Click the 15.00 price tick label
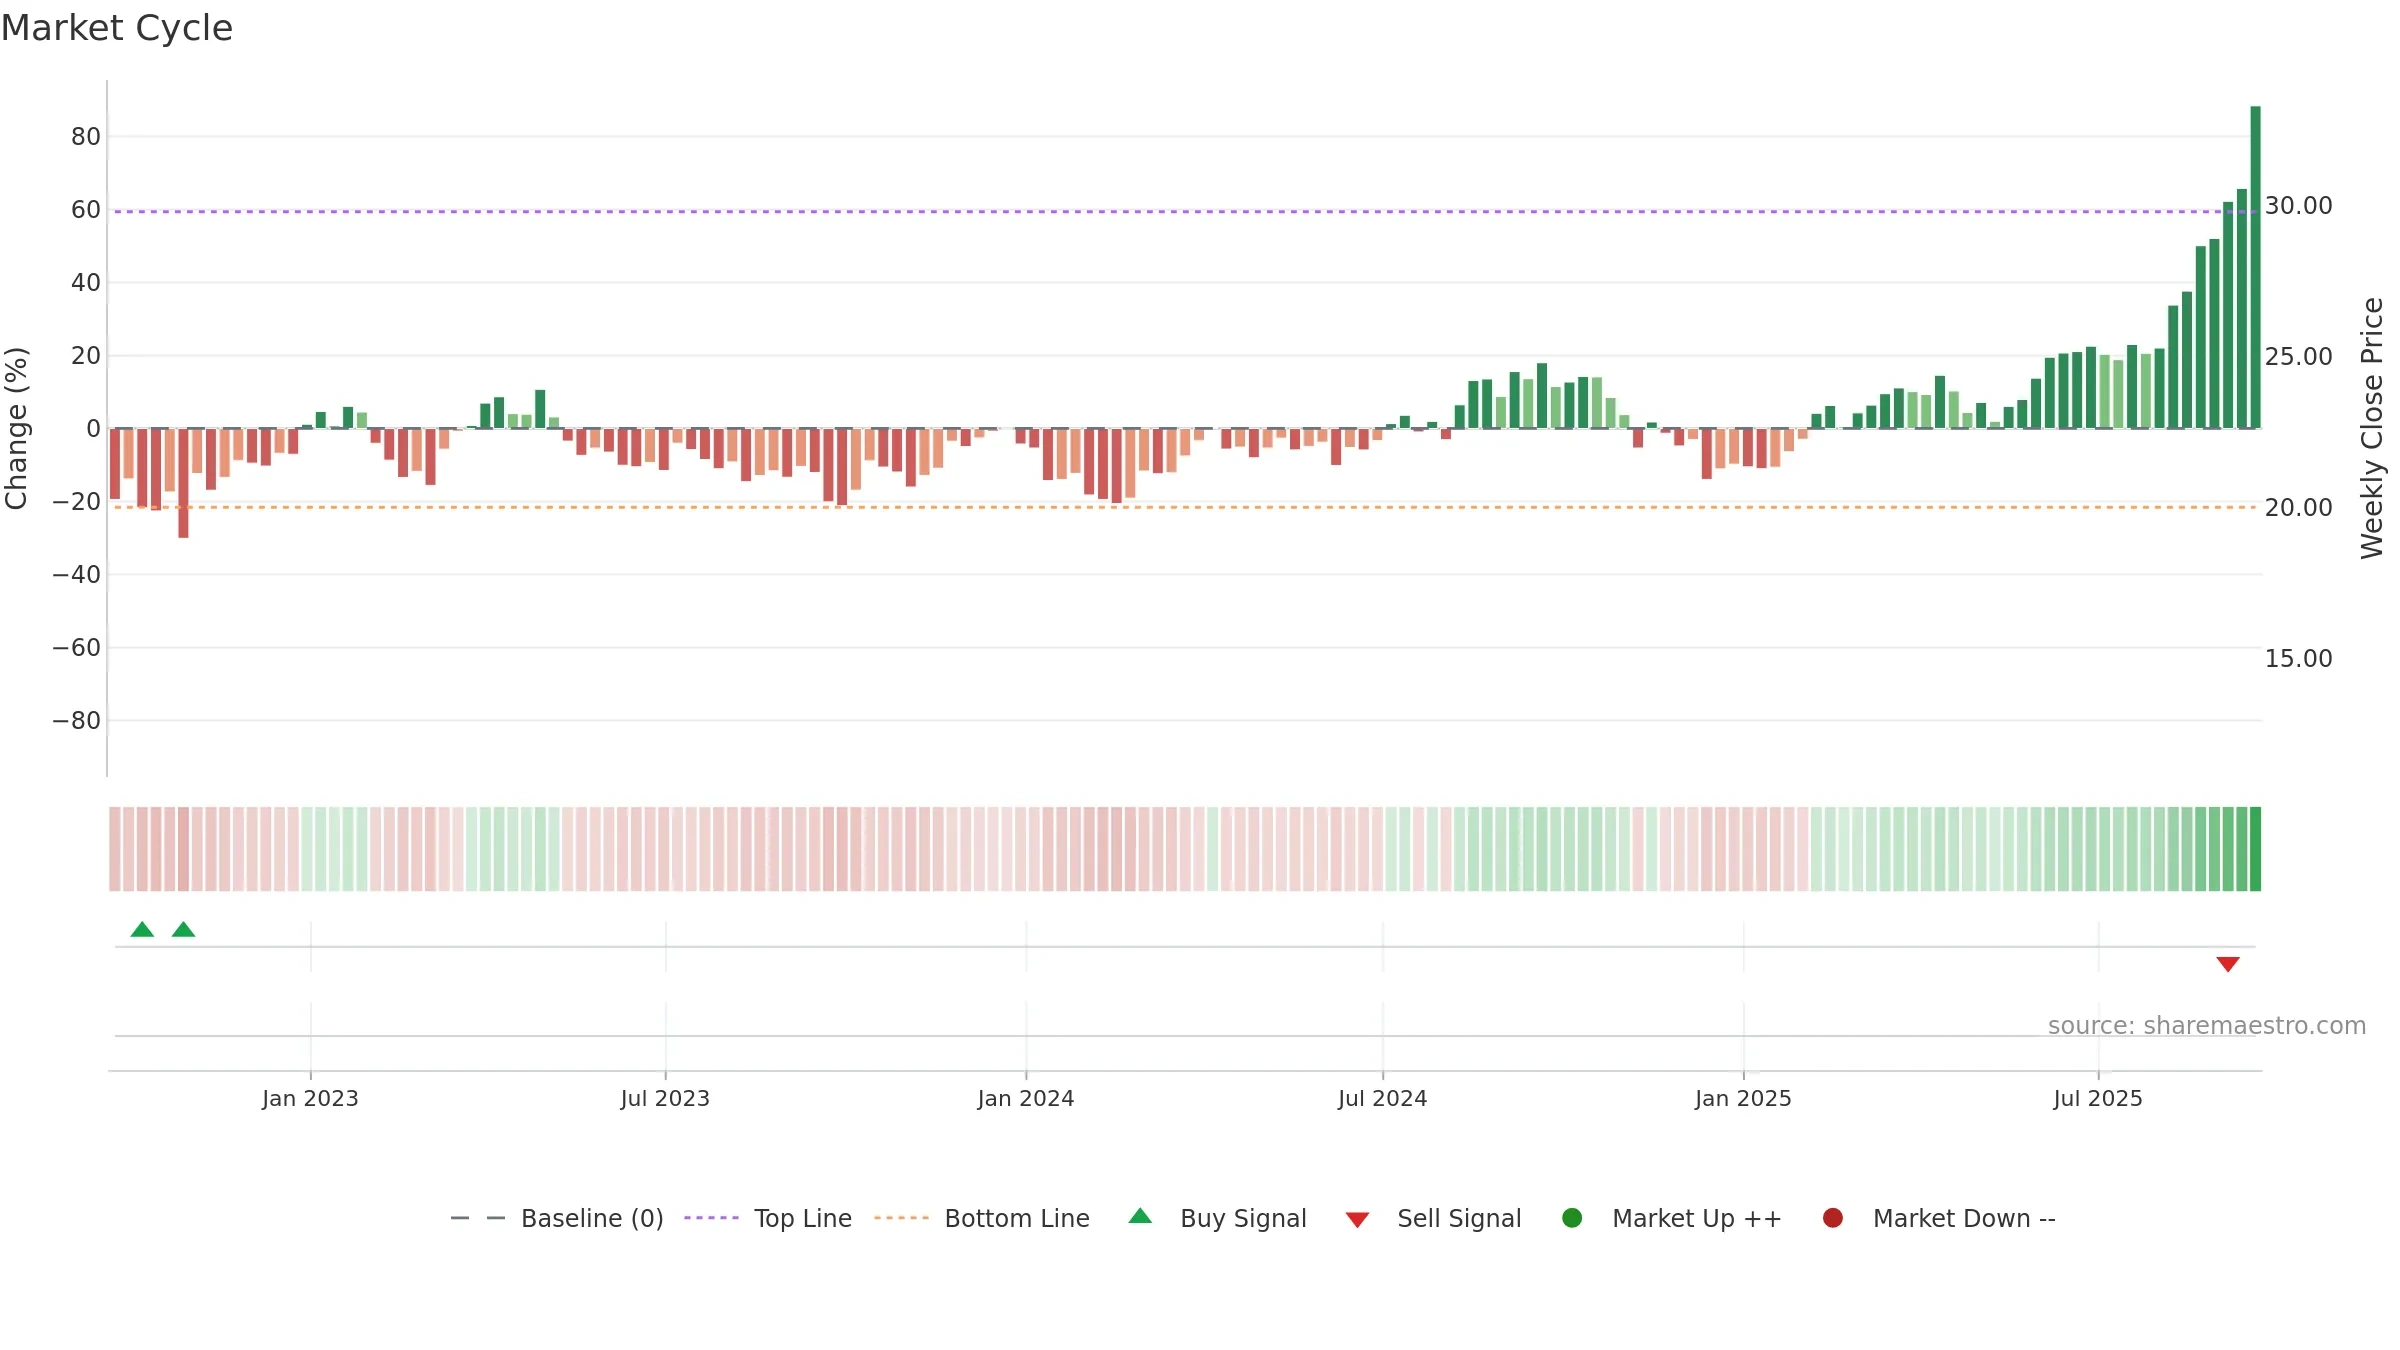 (x=2299, y=659)
